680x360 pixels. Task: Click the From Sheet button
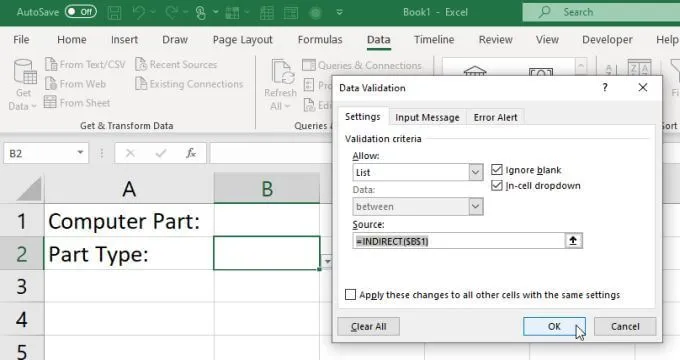(x=77, y=103)
